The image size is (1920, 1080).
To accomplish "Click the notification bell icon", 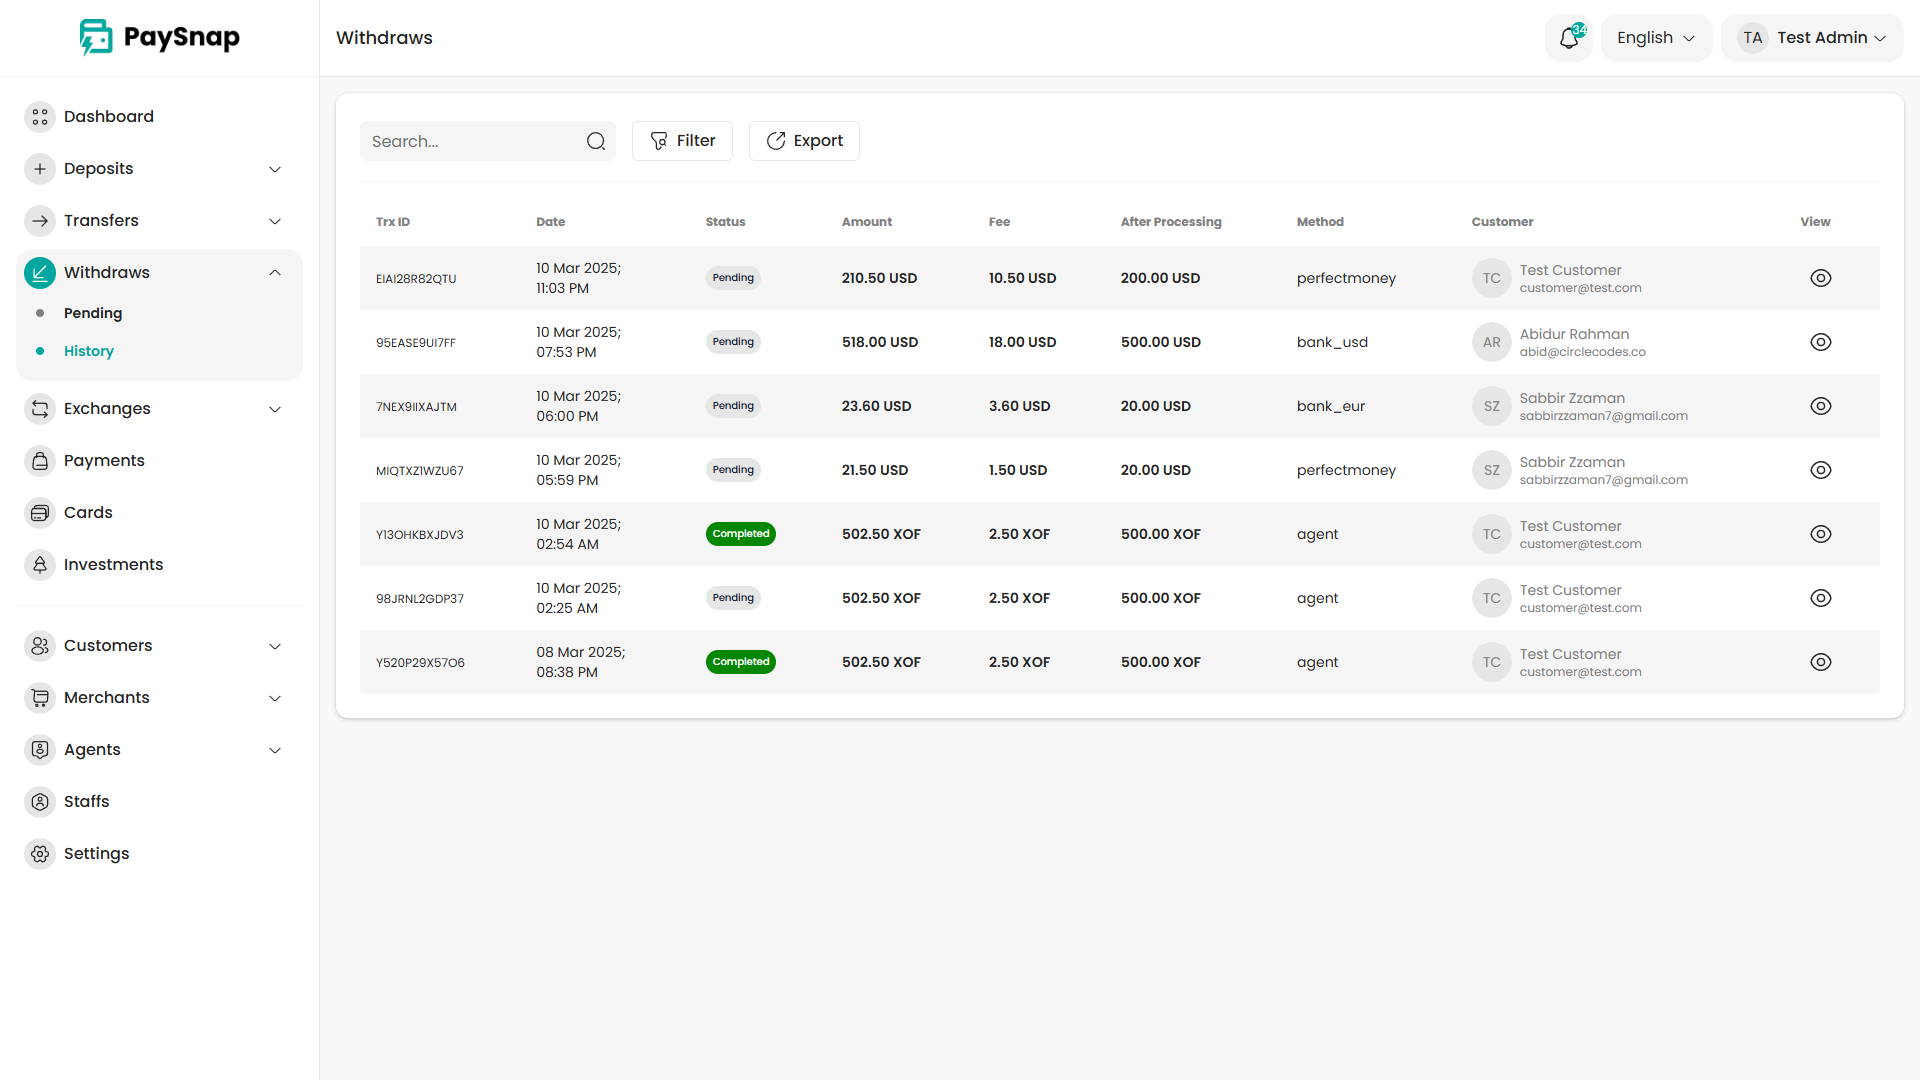I will (1568, 38).
